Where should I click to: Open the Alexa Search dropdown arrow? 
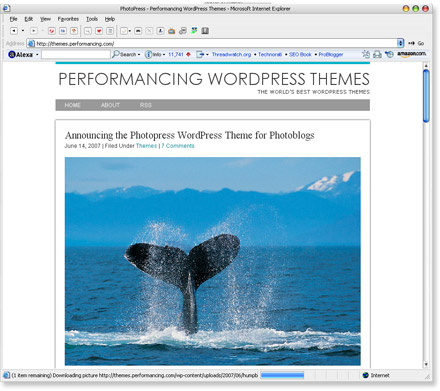pyautogui.click(x=139, y=55)
